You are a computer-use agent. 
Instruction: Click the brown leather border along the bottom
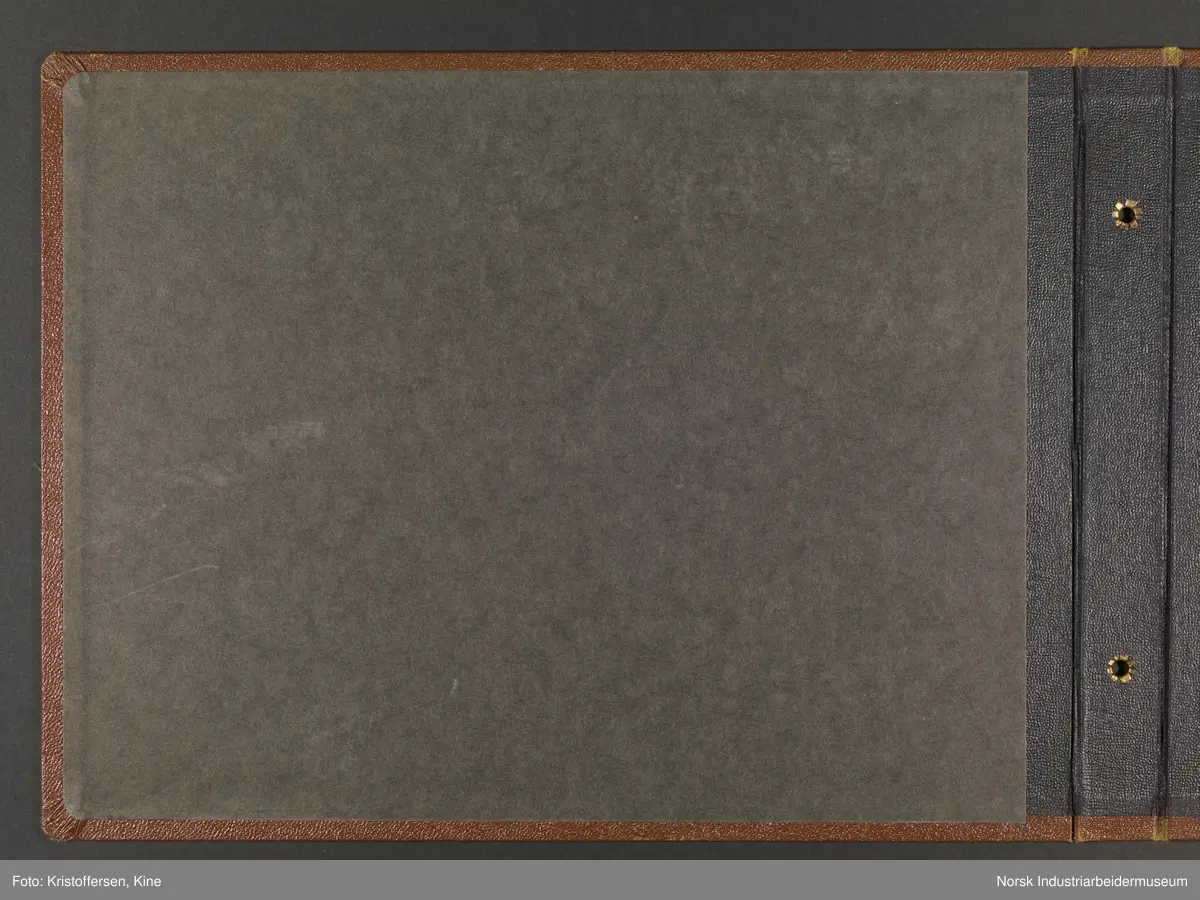pyautogui.click(x=550, y=830)
